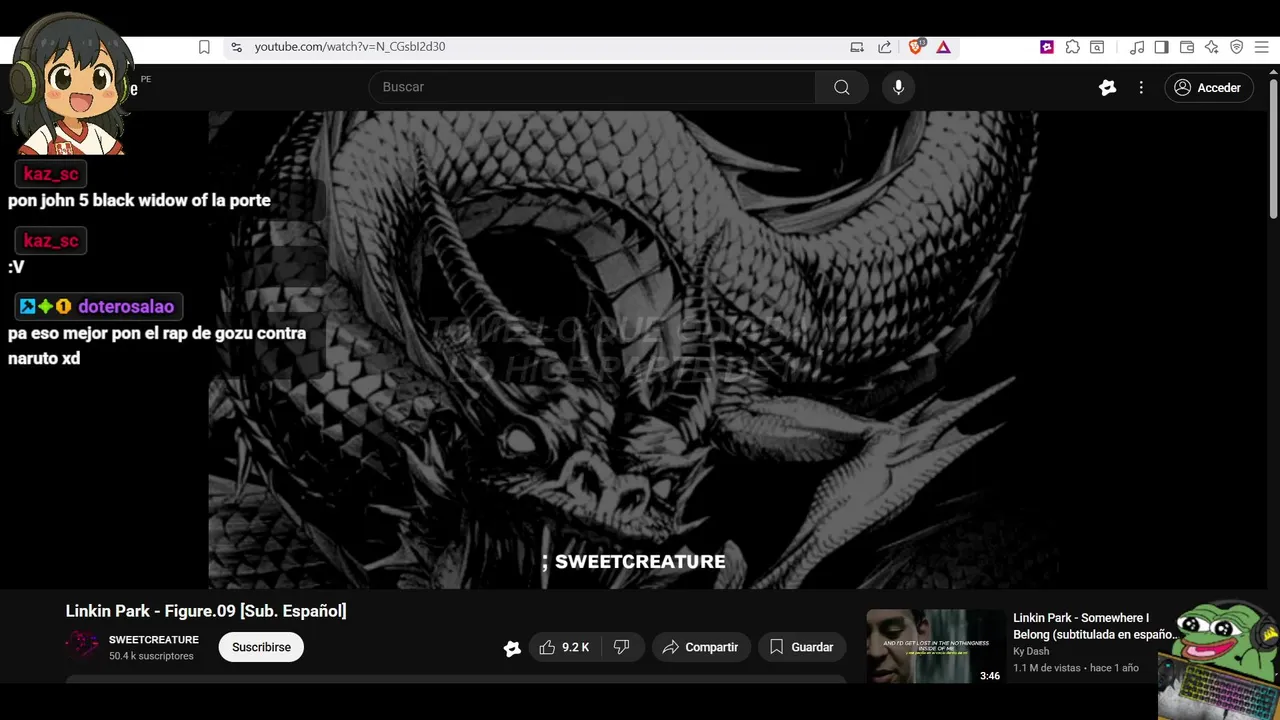Open the purple extension icon in toolbar
Screen dimensions: 1280x720
(x=1047, y=47)
